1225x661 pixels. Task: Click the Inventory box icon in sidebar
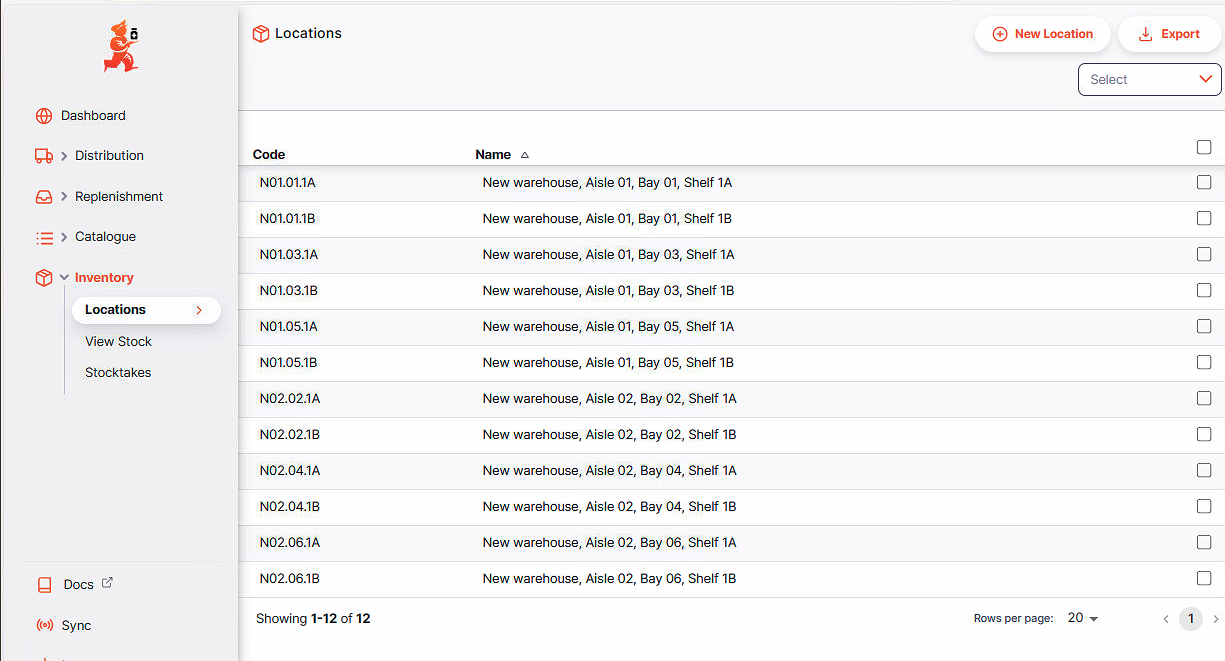coord(43,278)
